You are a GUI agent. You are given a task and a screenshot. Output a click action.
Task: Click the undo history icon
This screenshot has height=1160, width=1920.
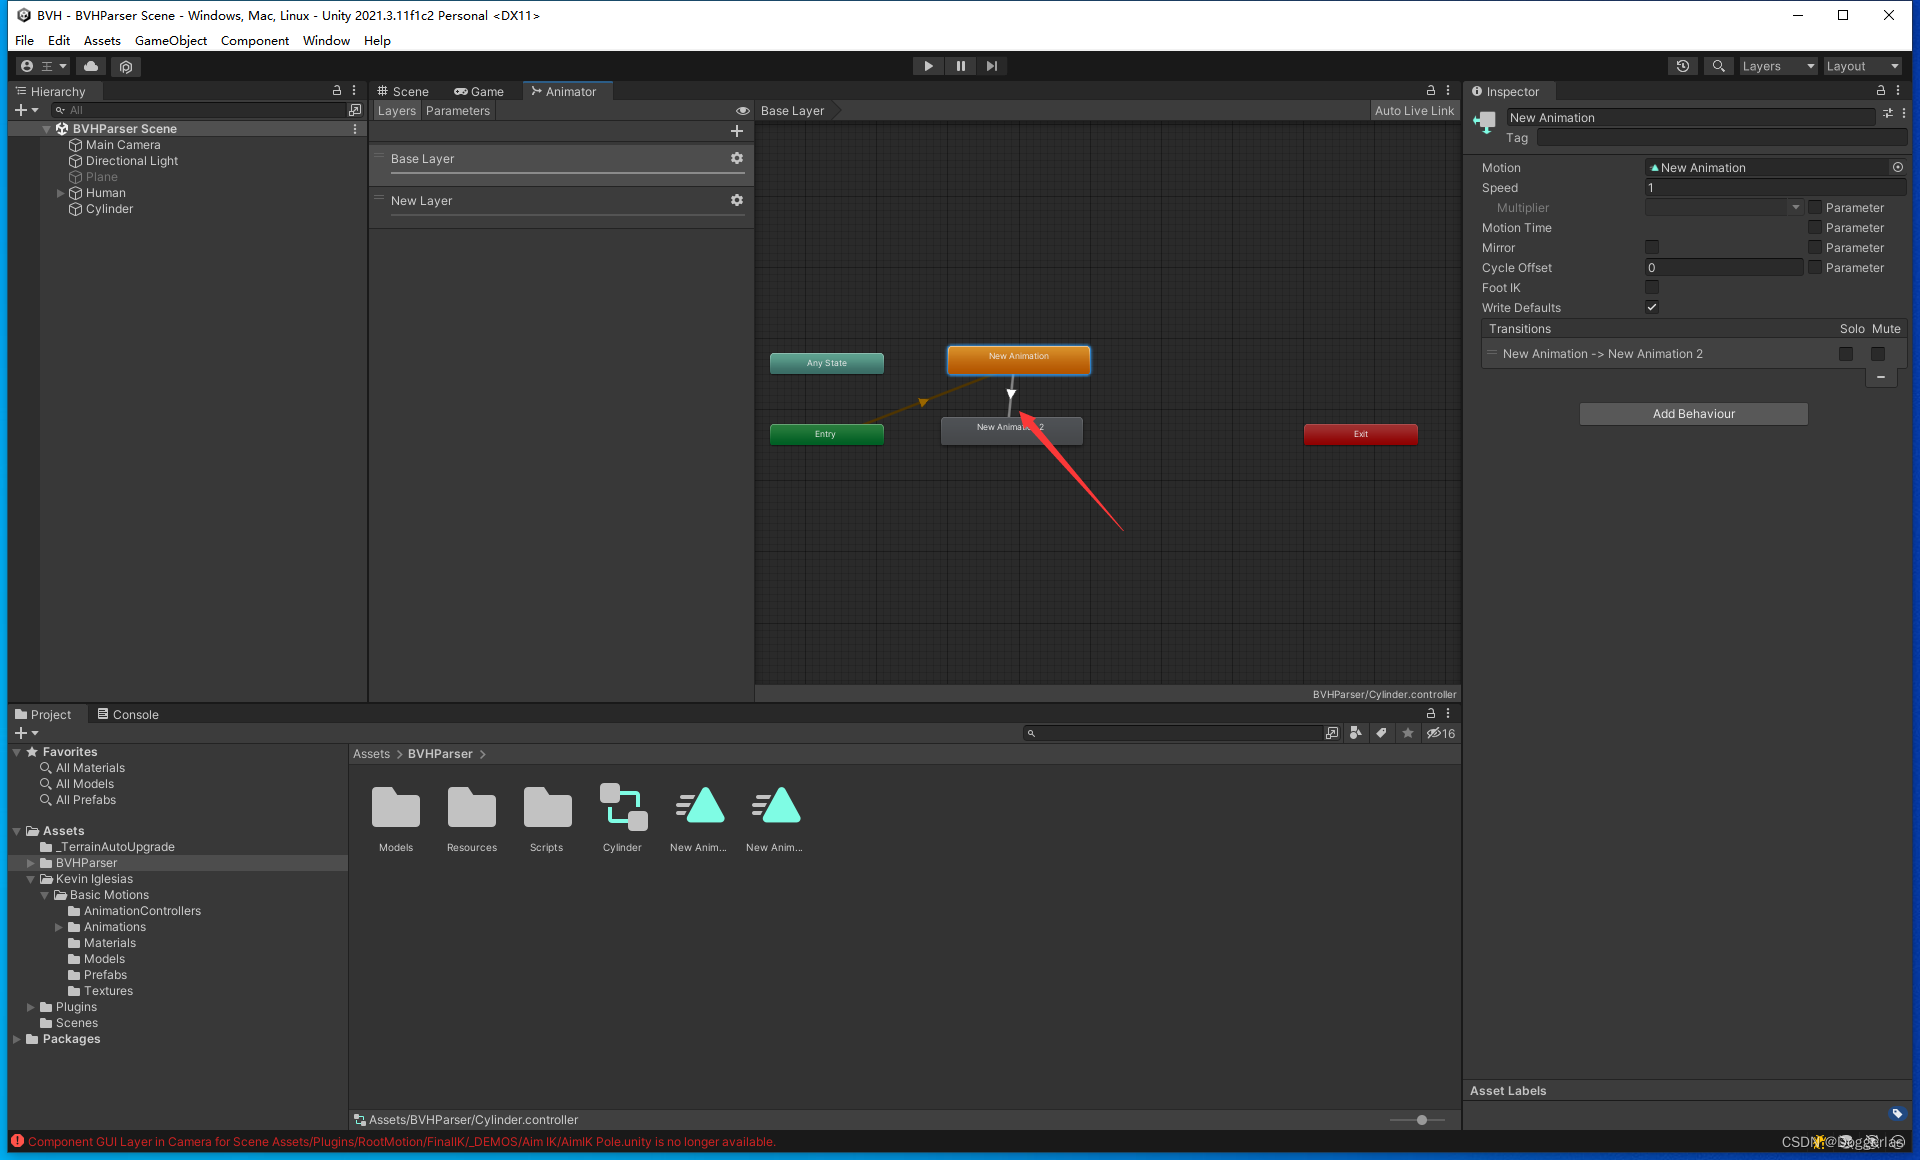pos(1683,66)
